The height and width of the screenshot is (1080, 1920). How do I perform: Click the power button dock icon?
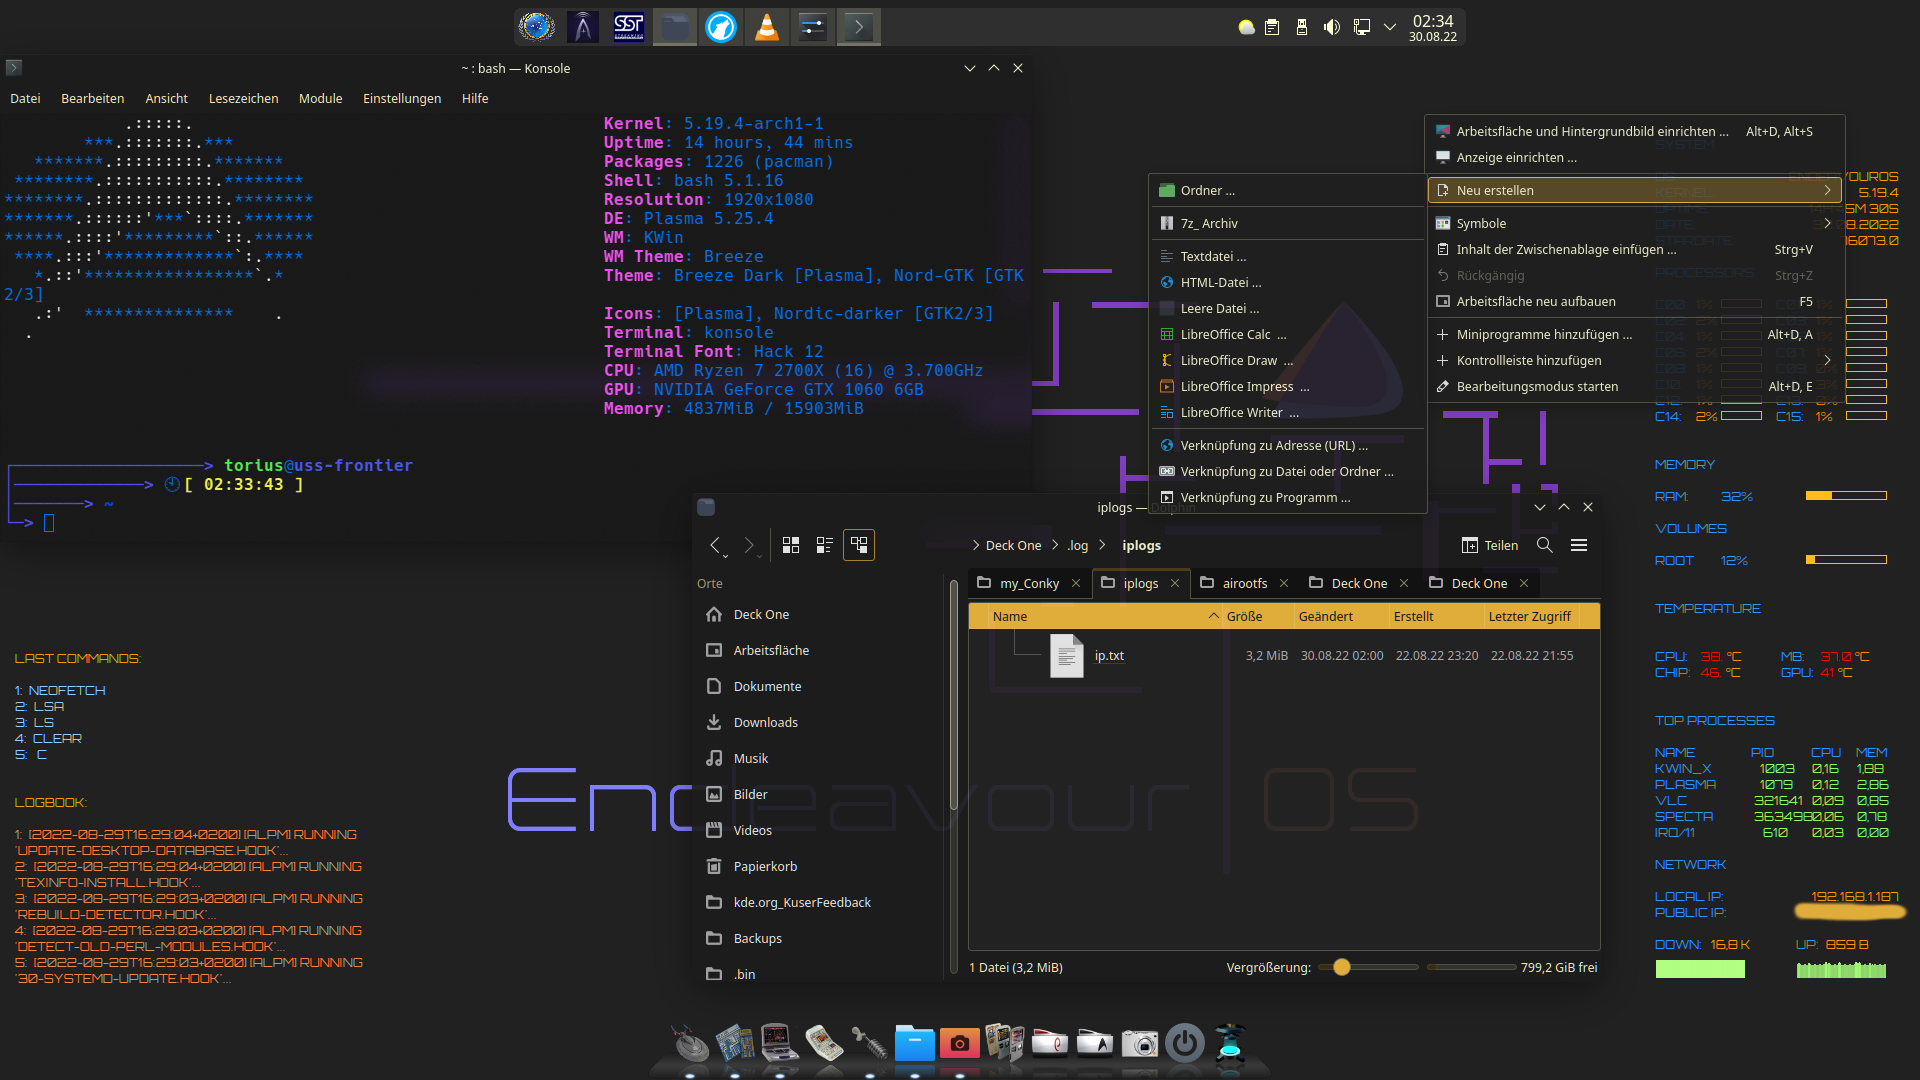1184,1043
